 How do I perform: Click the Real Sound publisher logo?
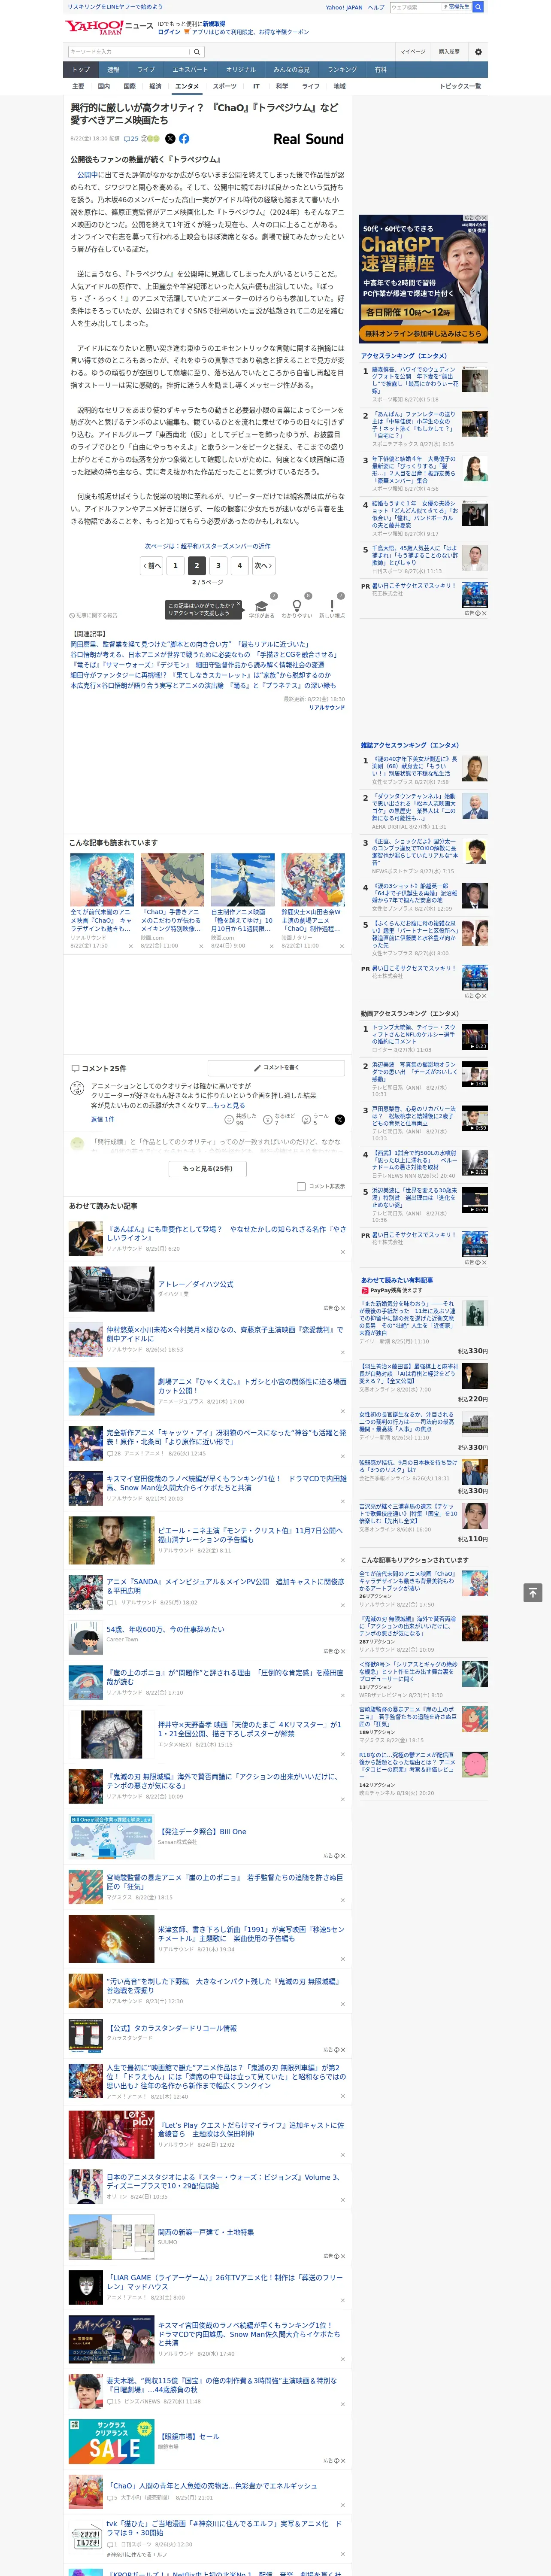(x=308, y=139)
